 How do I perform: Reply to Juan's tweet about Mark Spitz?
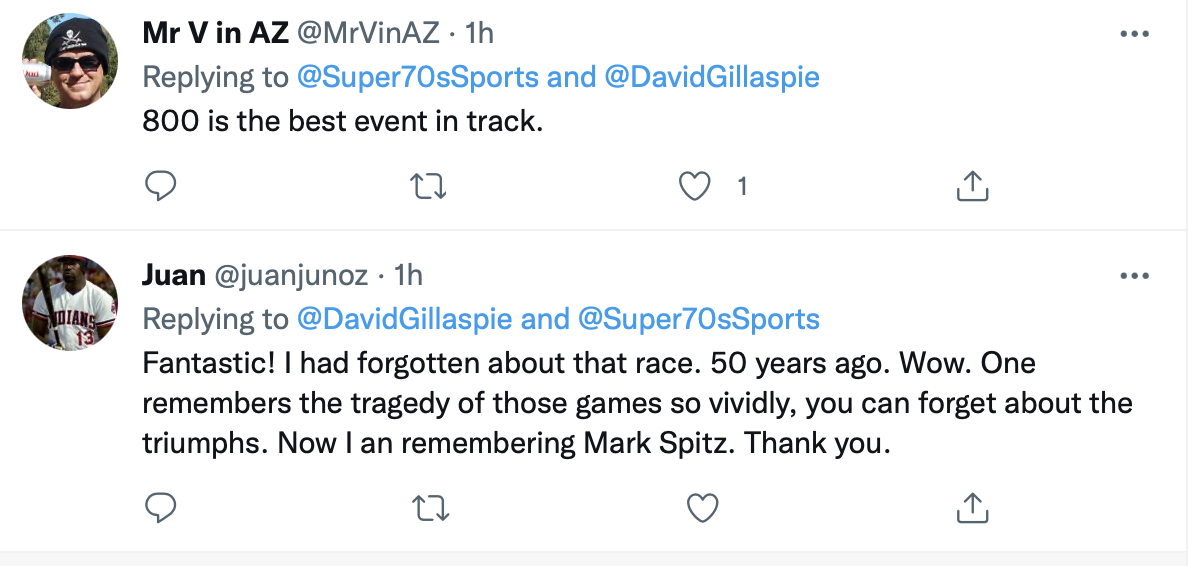(161, 507)
